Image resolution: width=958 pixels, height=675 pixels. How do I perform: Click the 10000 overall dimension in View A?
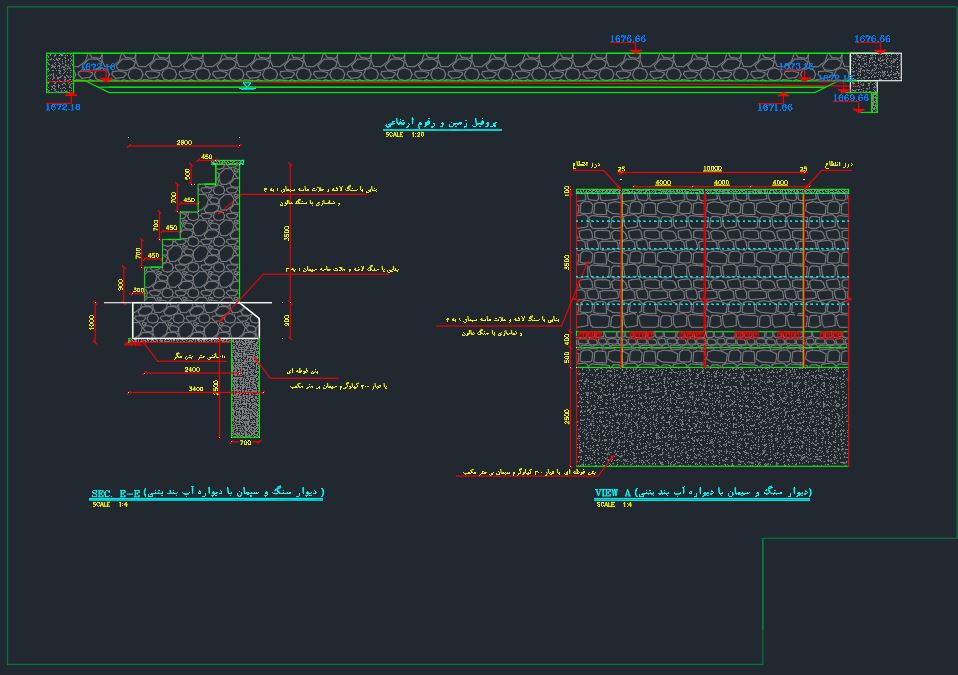(x=712, y=169)
